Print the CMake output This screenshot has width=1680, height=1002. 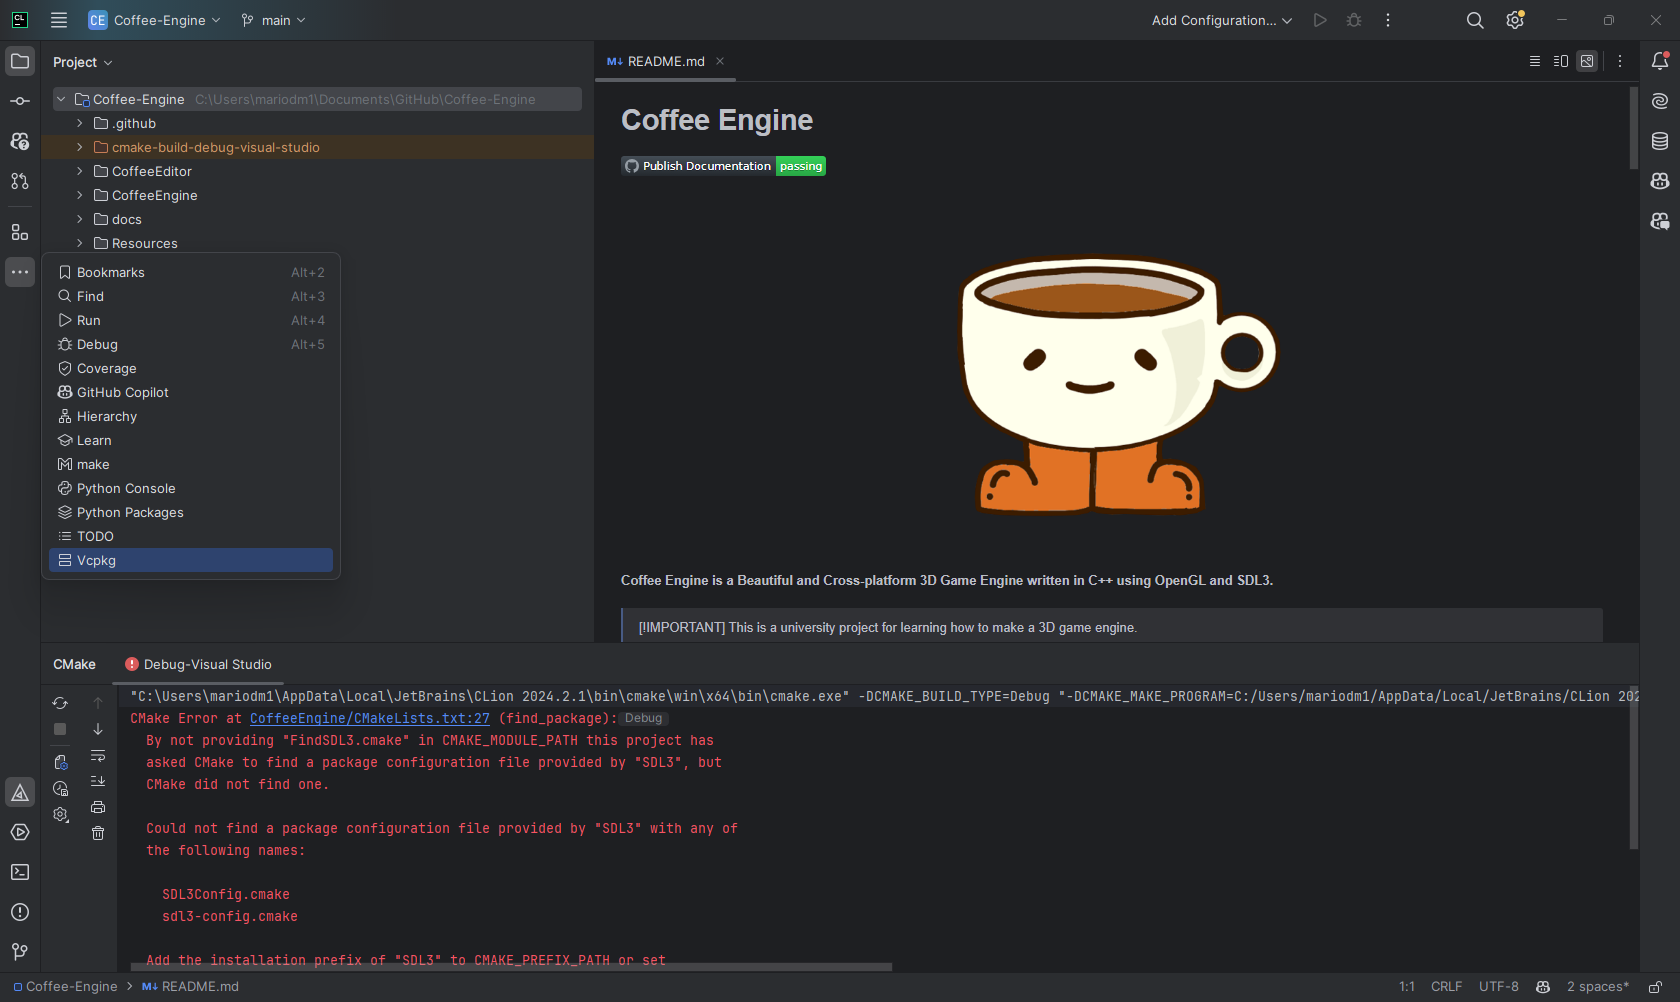coord(98,807)
